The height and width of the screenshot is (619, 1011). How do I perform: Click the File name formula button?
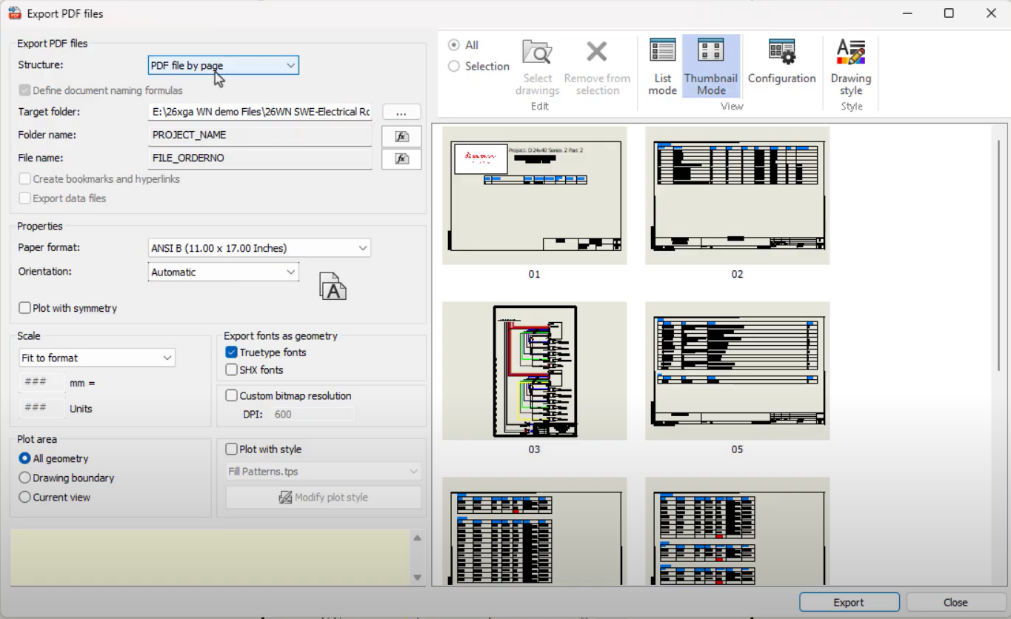[401, 159]
